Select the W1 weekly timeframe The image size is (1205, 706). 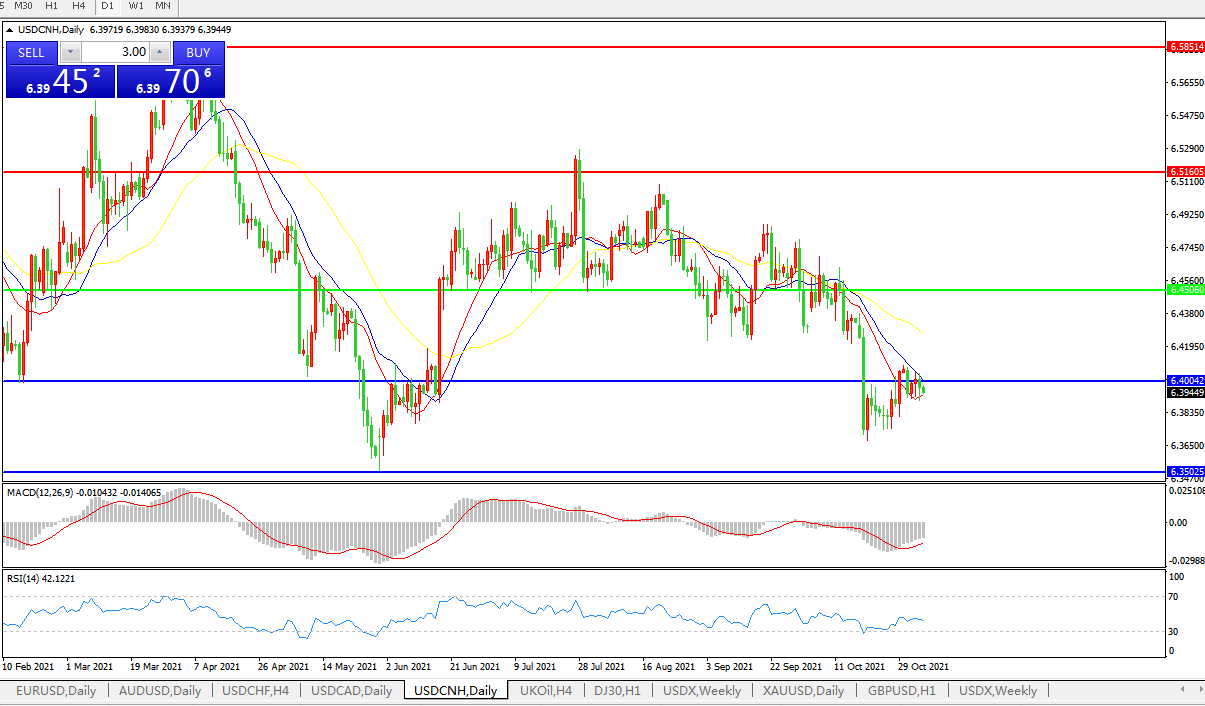pyautogui.click(x=135, y=6)
